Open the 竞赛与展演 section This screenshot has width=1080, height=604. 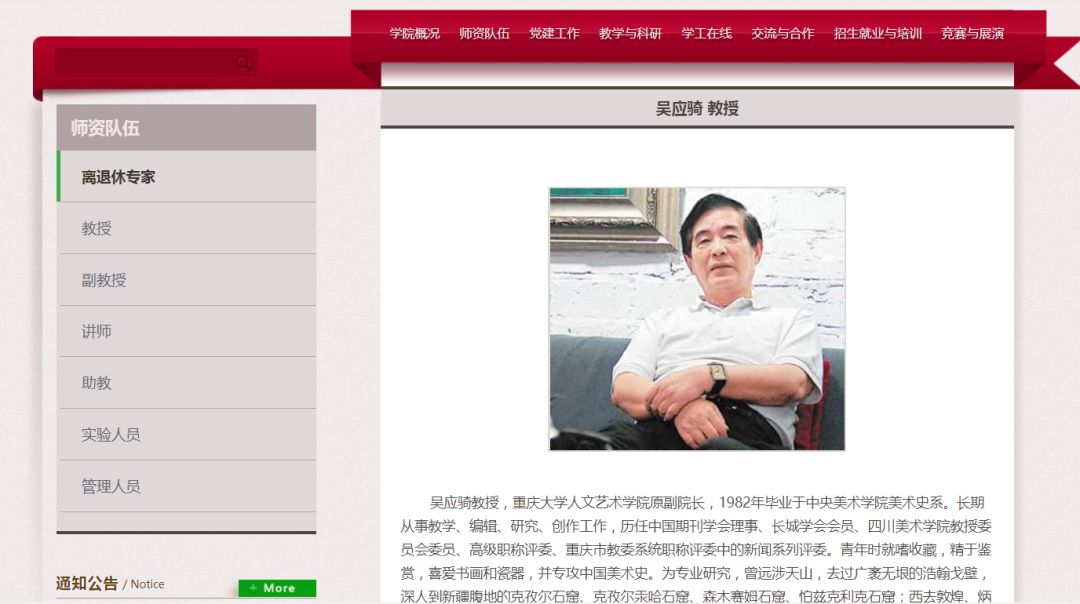pos(973,33)
